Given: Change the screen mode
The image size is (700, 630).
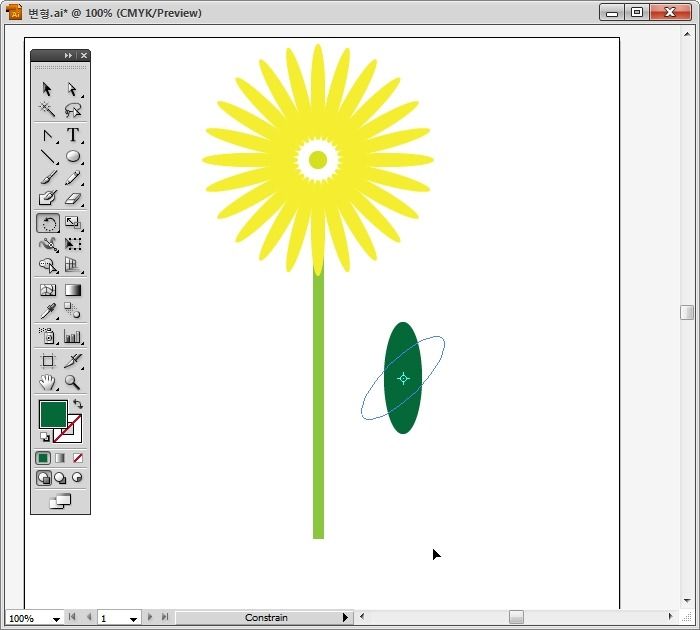Looking at the screenshot, I should click(60, 501).
